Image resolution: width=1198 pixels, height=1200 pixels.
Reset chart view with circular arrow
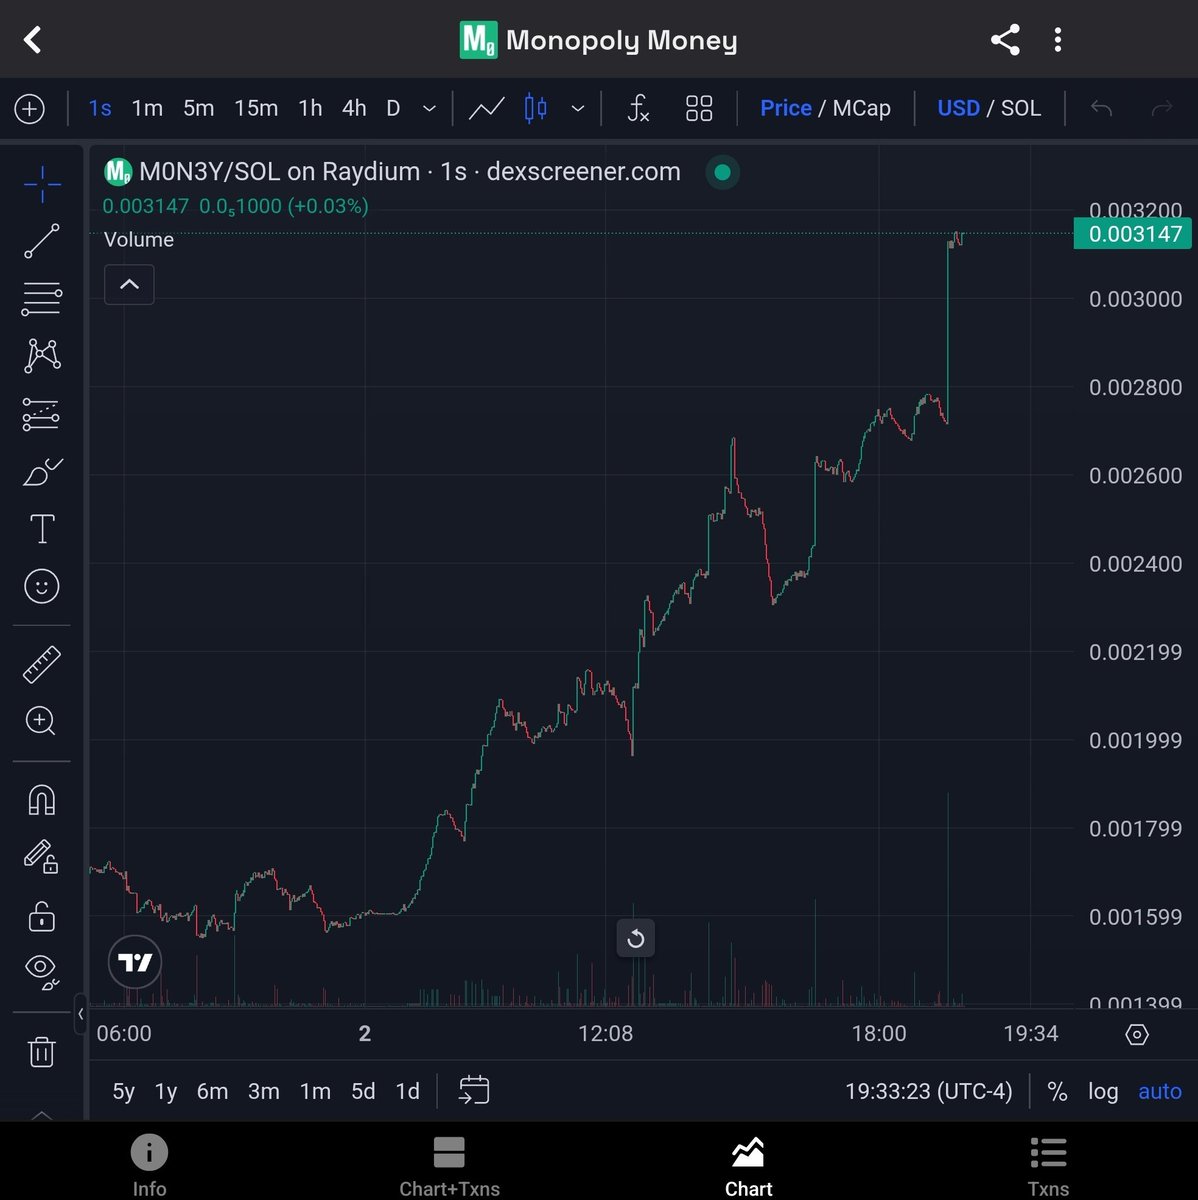[635, 938]
